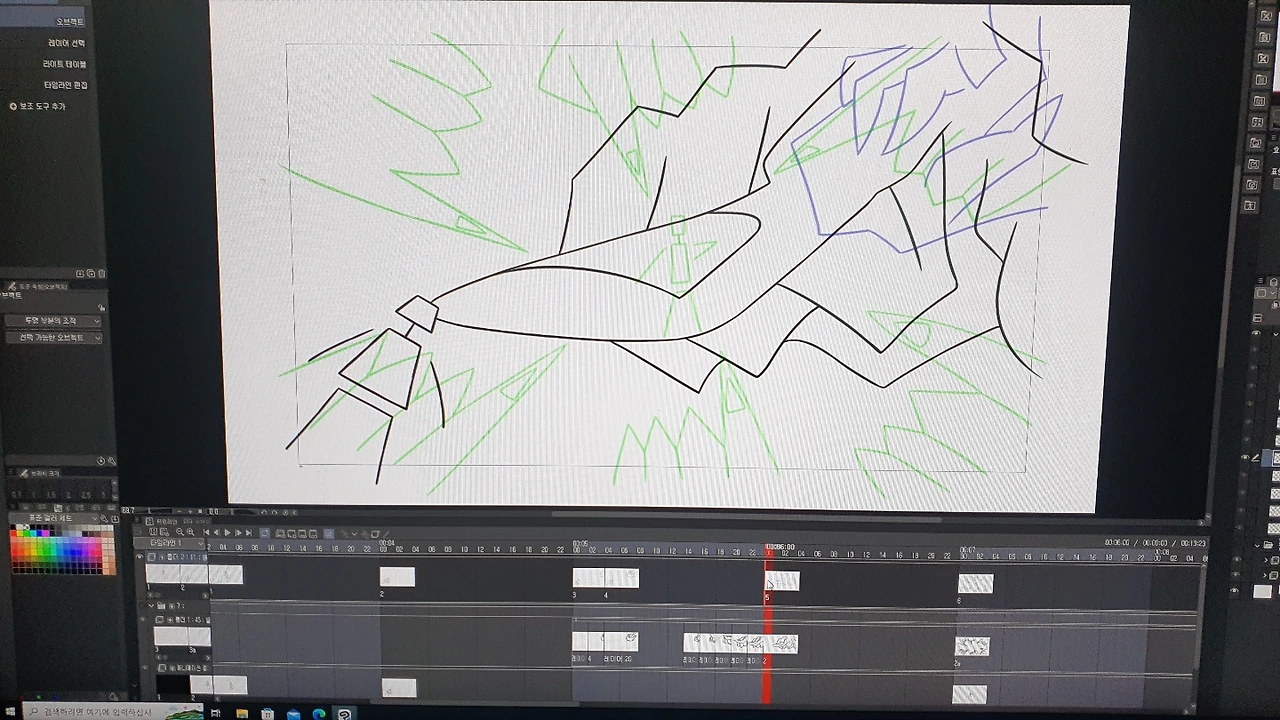Open the 표준 컬러 세트 color set dropdown
The width and height of the screenshot is (1280, 720).
click(x=53, y=518)
